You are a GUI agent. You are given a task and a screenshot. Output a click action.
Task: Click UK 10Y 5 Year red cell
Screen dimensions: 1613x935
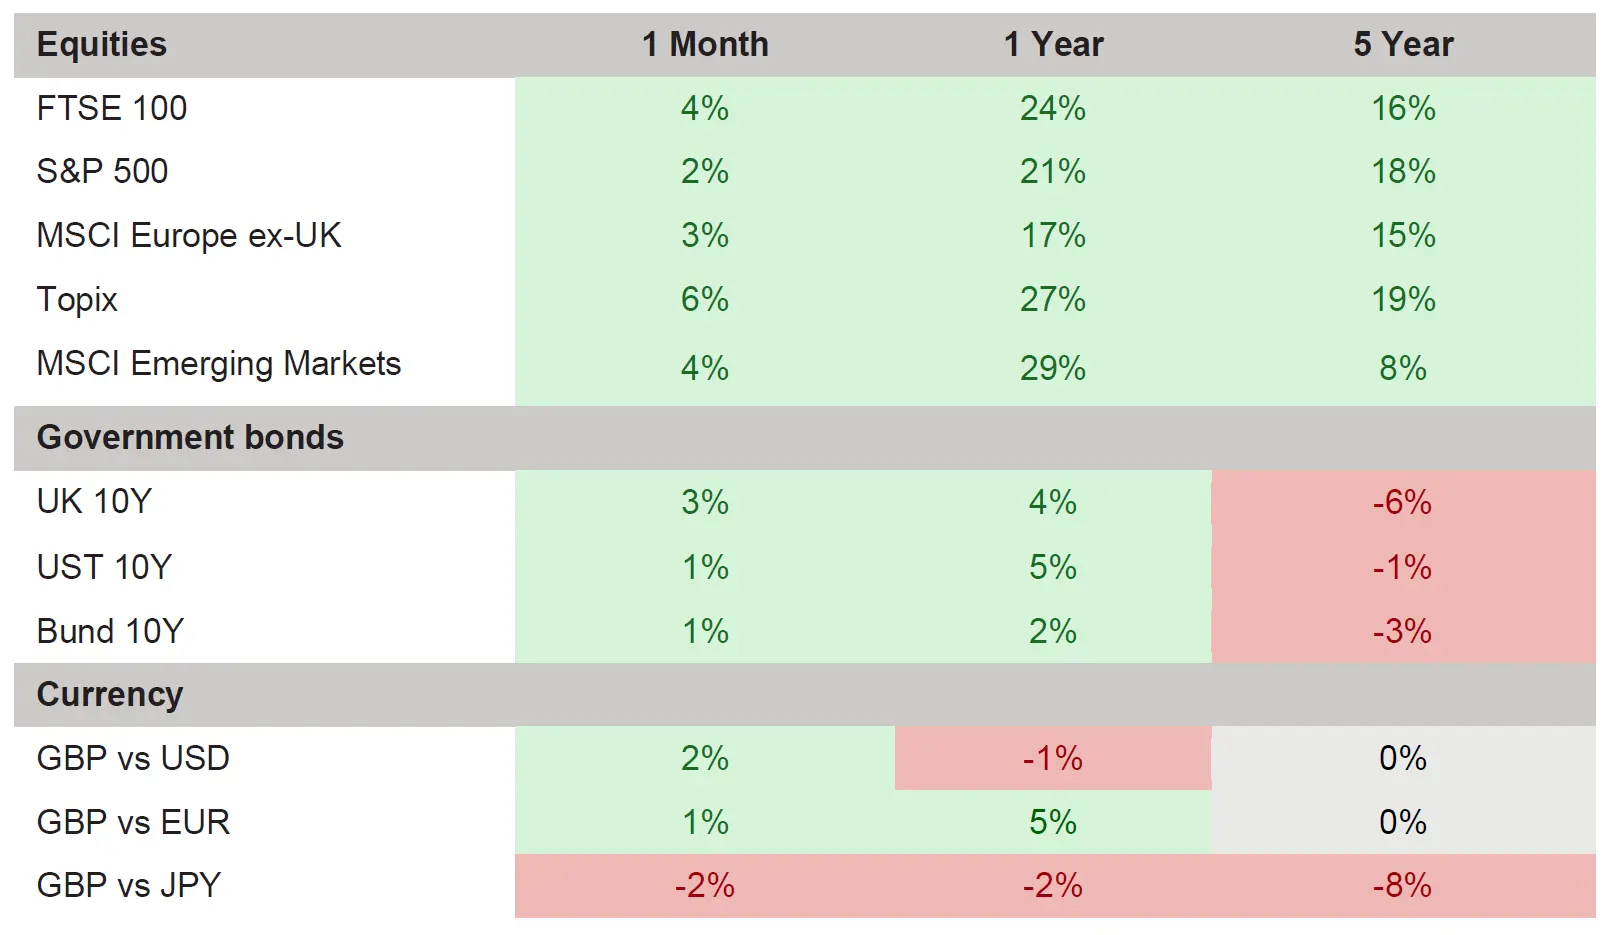coord(1402,501)
